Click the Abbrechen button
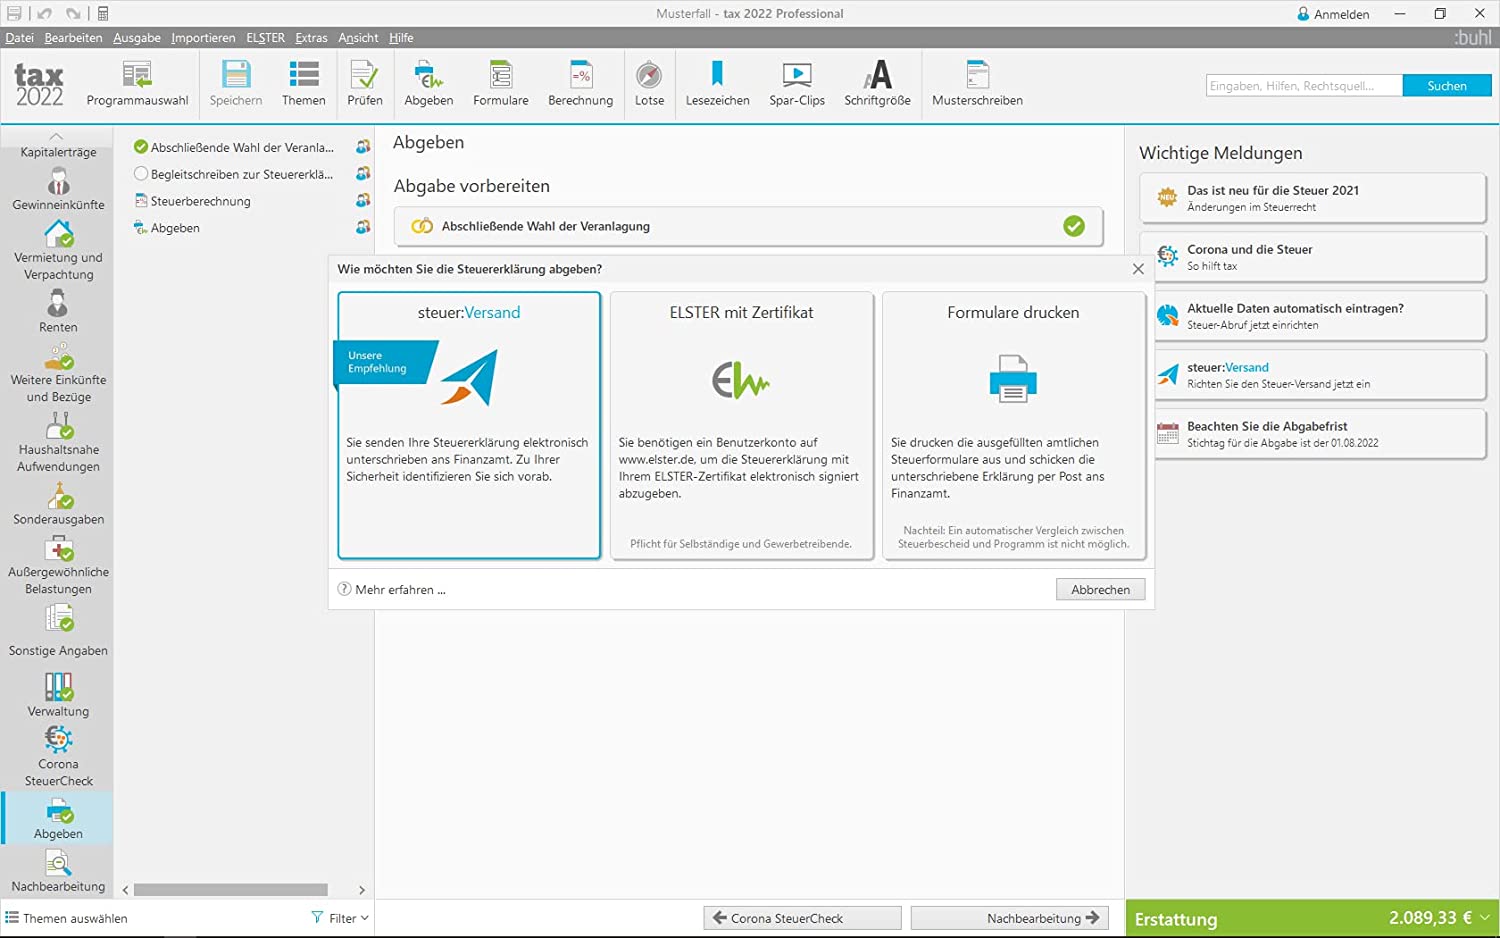Viewport: 1500px width, 938px height. (1100, 590)
